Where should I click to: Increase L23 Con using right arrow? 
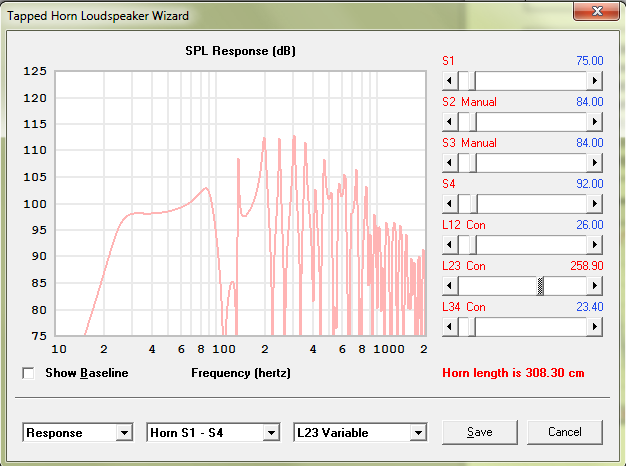(594, 286)
